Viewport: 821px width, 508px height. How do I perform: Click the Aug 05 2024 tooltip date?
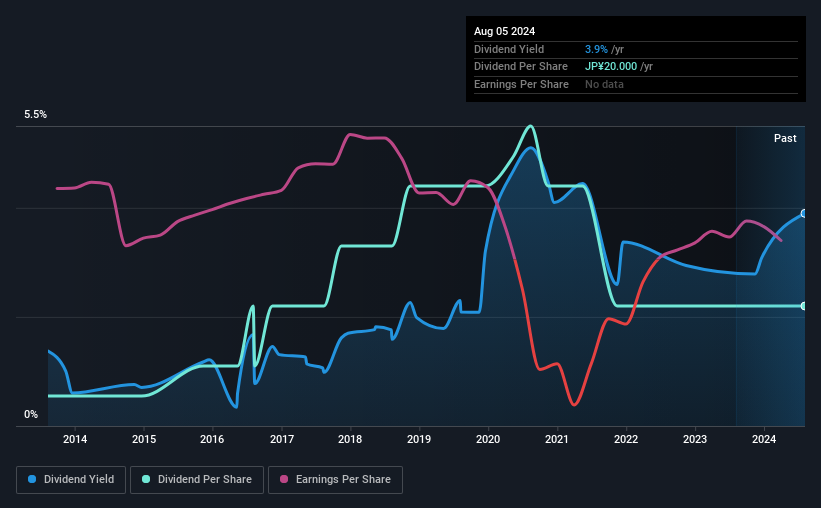[504, 31]
